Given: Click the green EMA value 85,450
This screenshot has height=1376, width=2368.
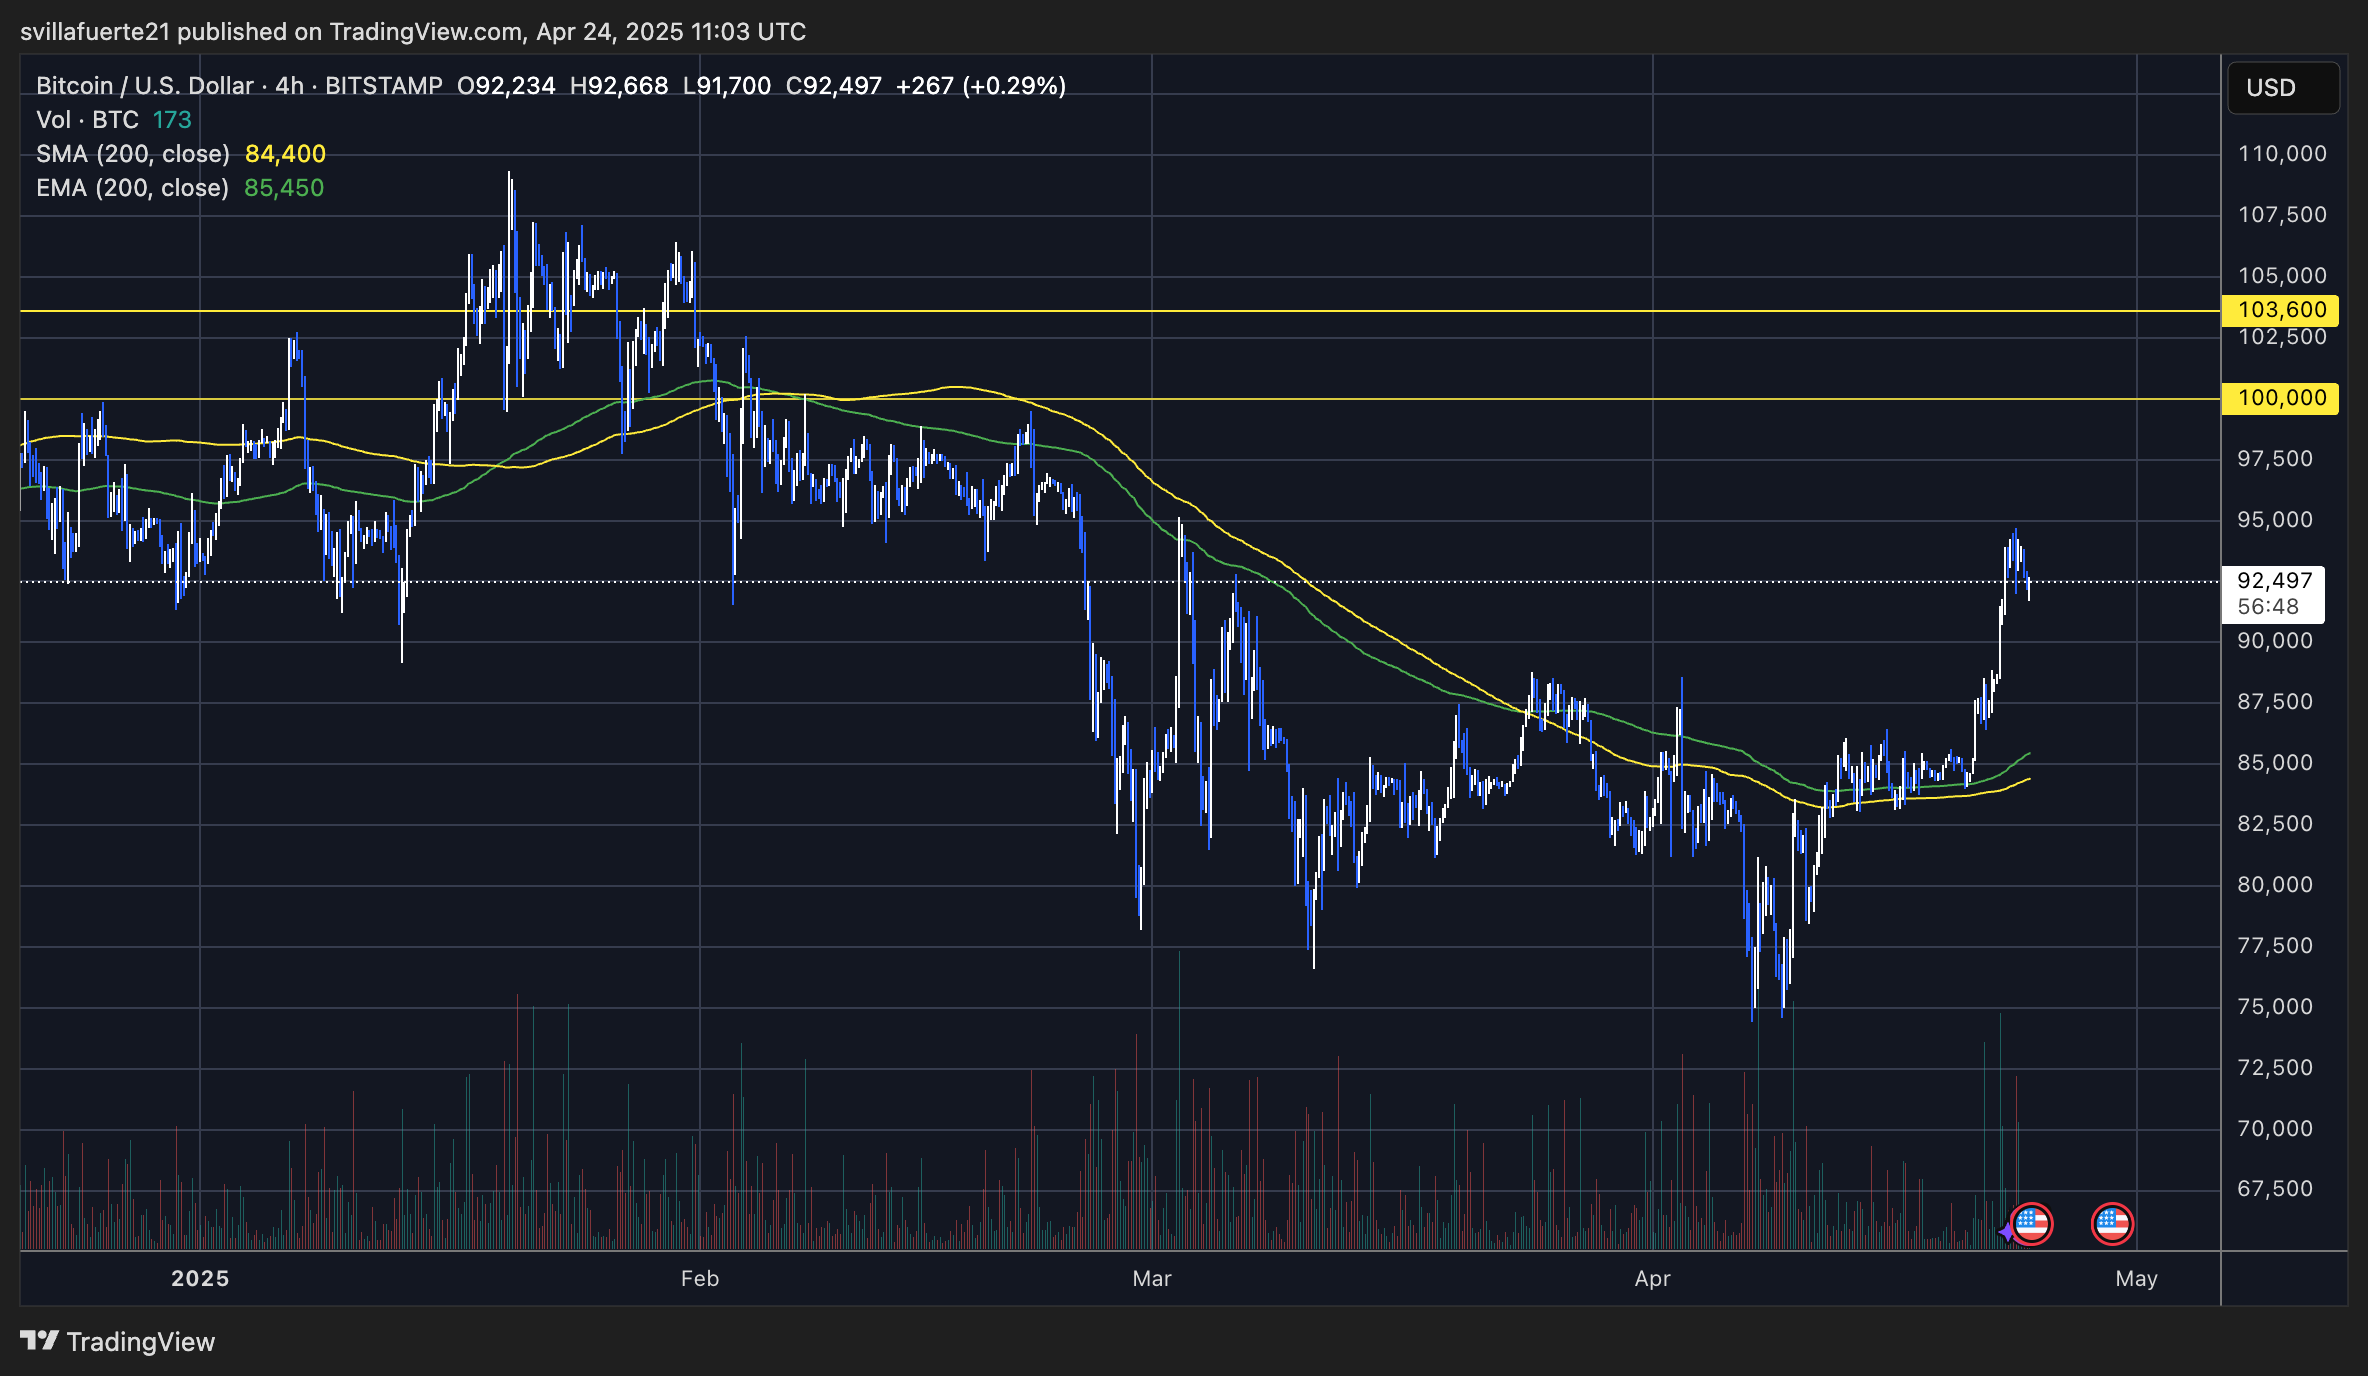Looking at the screenshot, I should 284,188.
